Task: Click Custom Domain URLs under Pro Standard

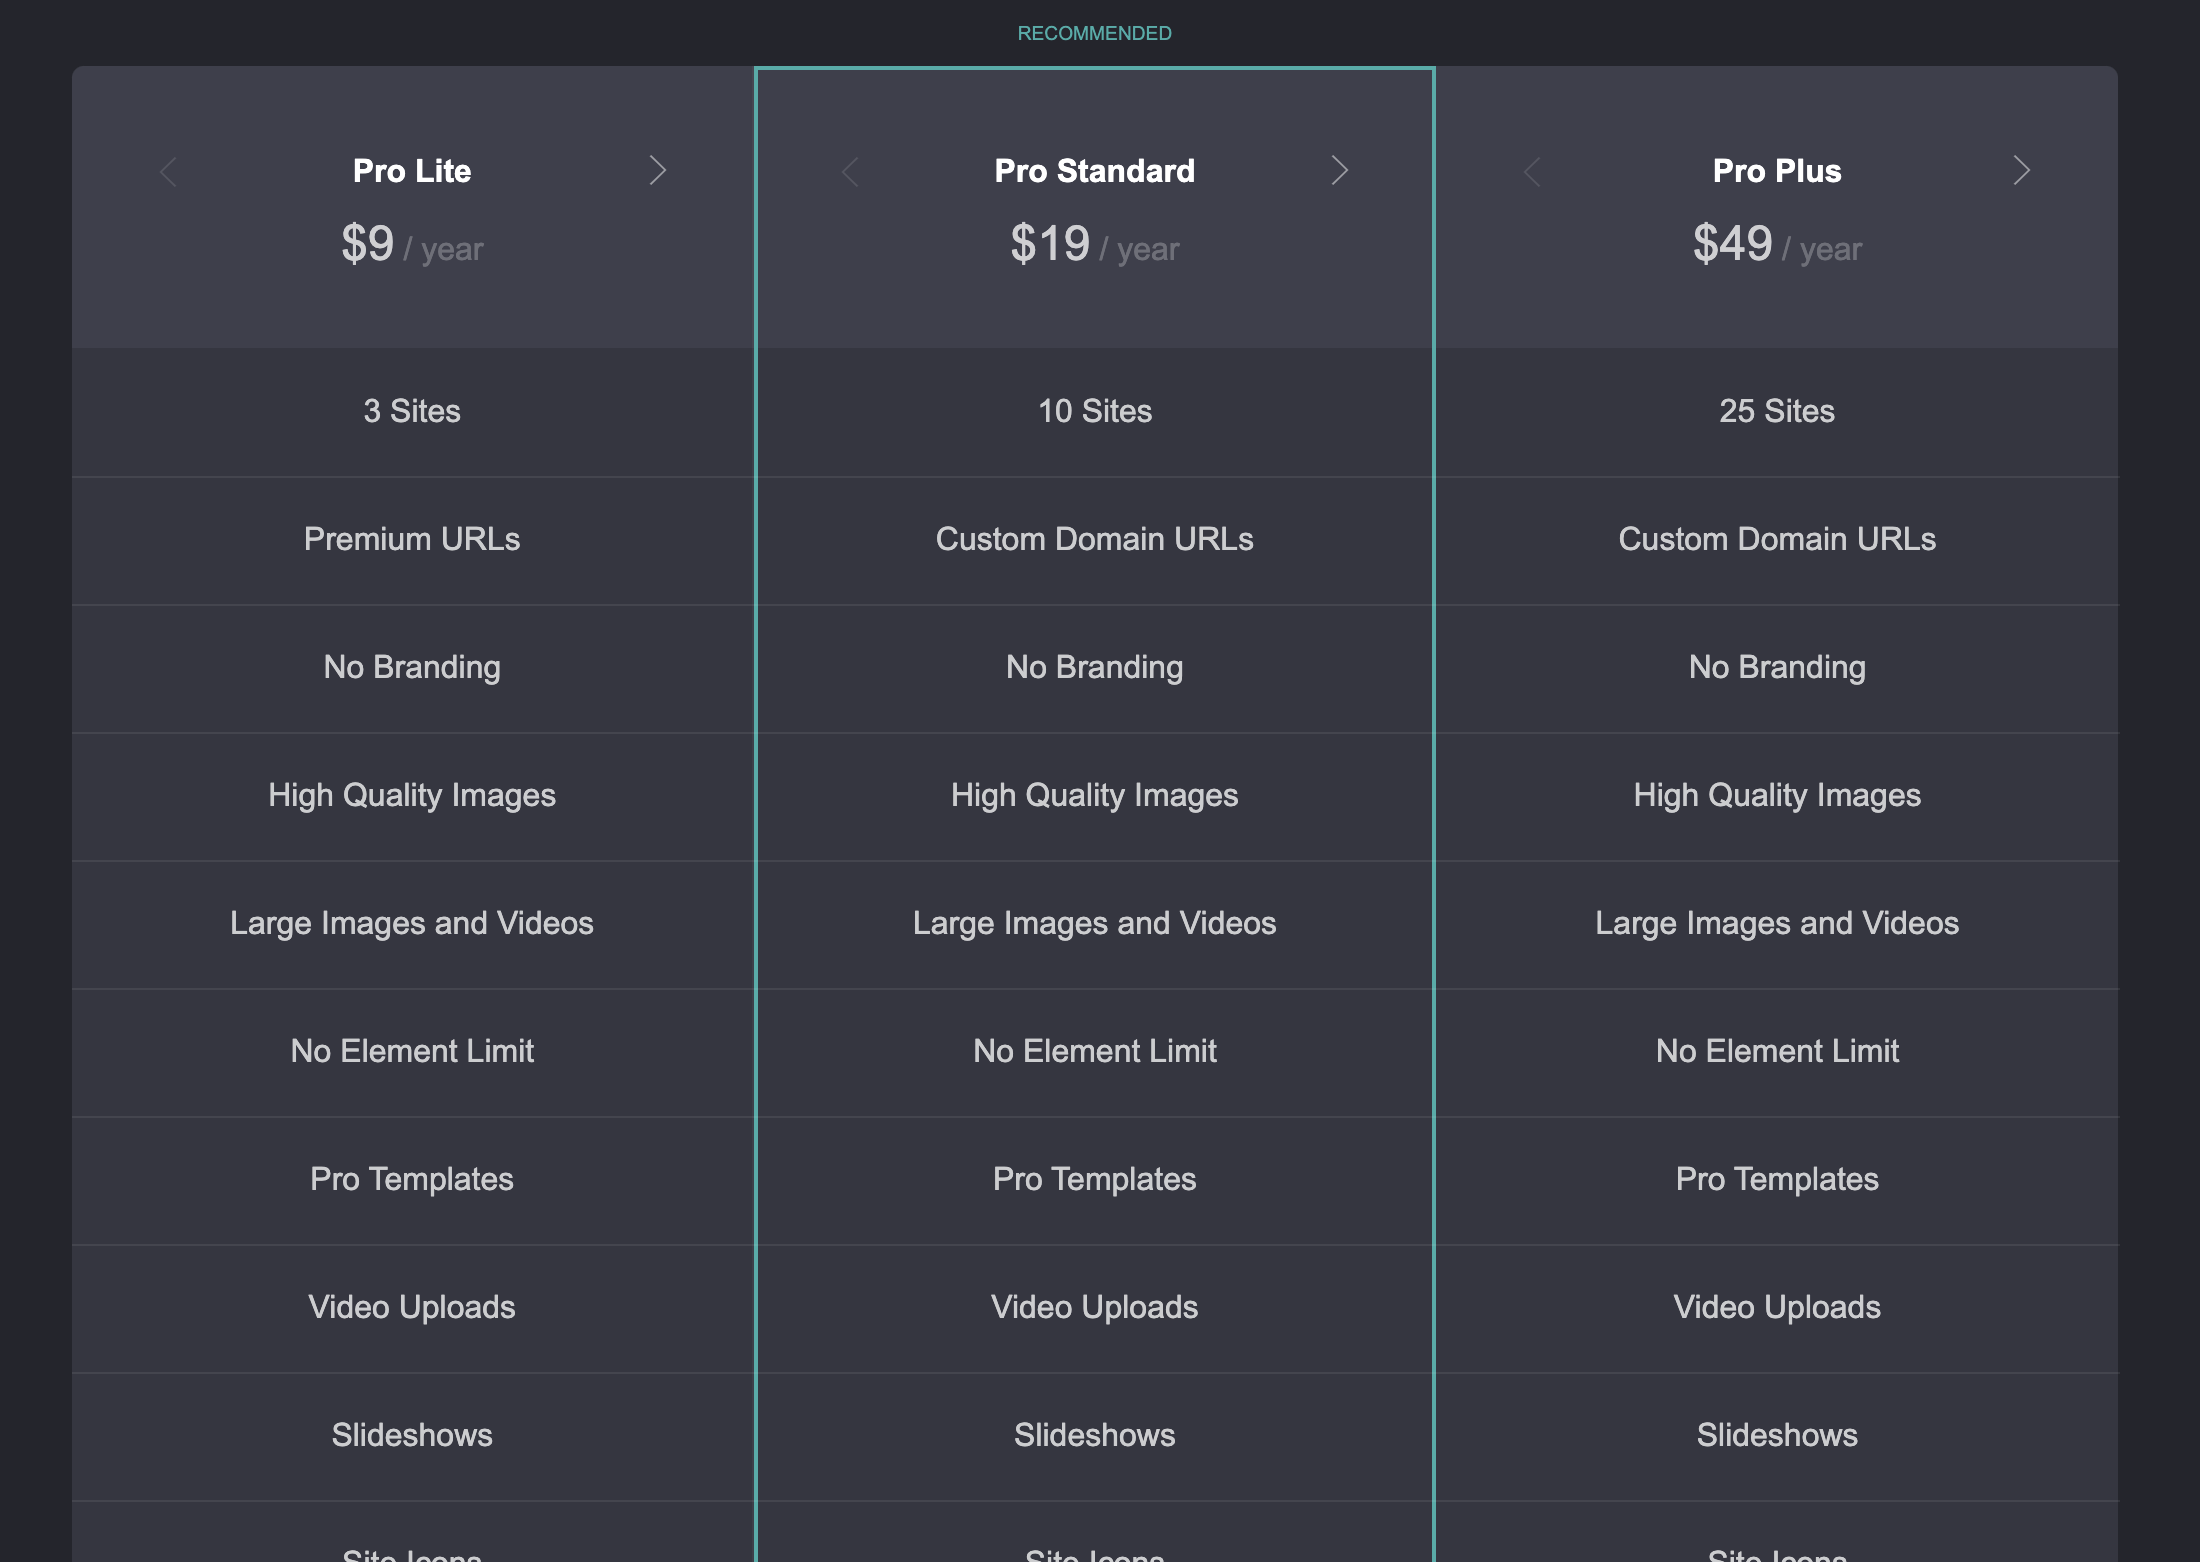Action: pyautogui.click(x=1094, y=539)
